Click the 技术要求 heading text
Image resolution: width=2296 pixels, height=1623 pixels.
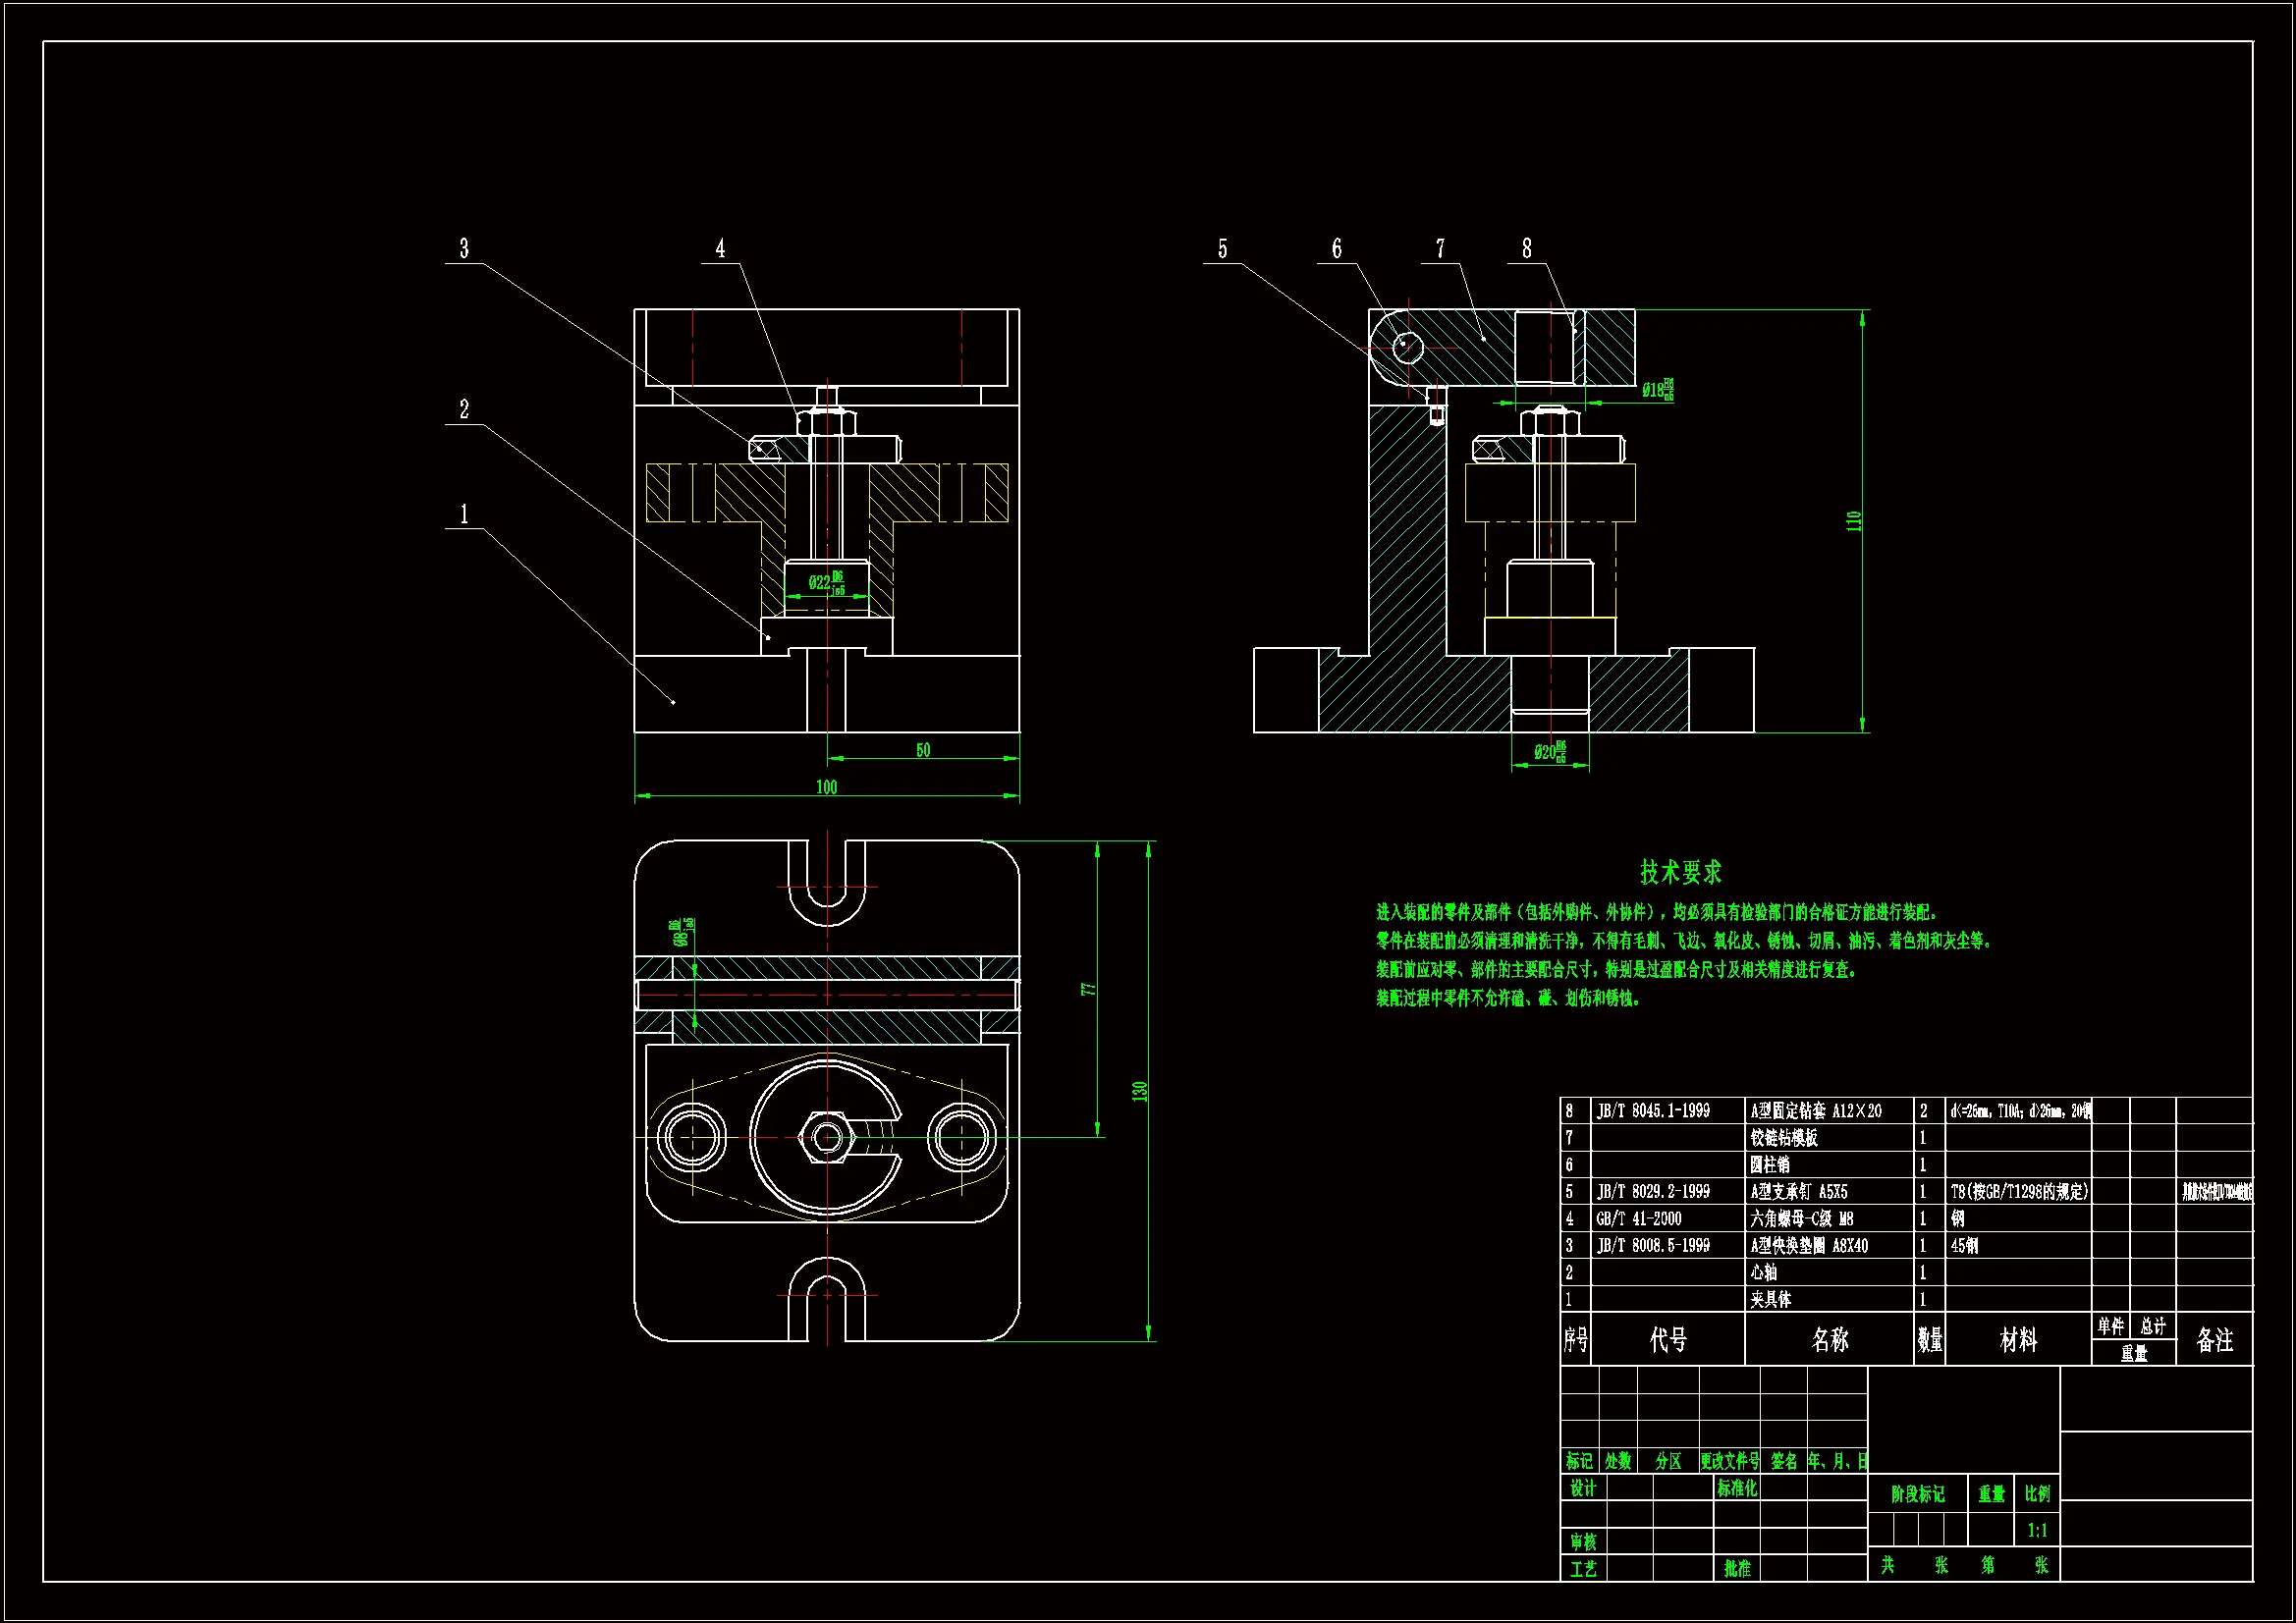[1681, 872]
